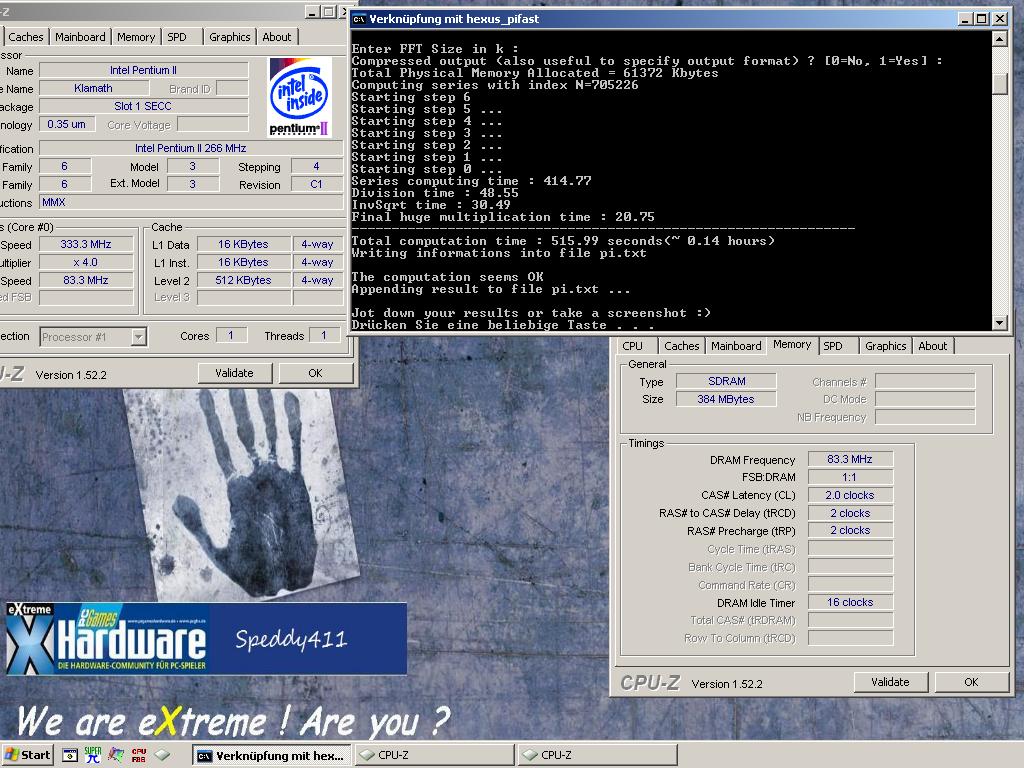This screenshot has height=768, width=1024.
Task: Click the 333.3 MHz core speed value
Action: tap(86, 244)
